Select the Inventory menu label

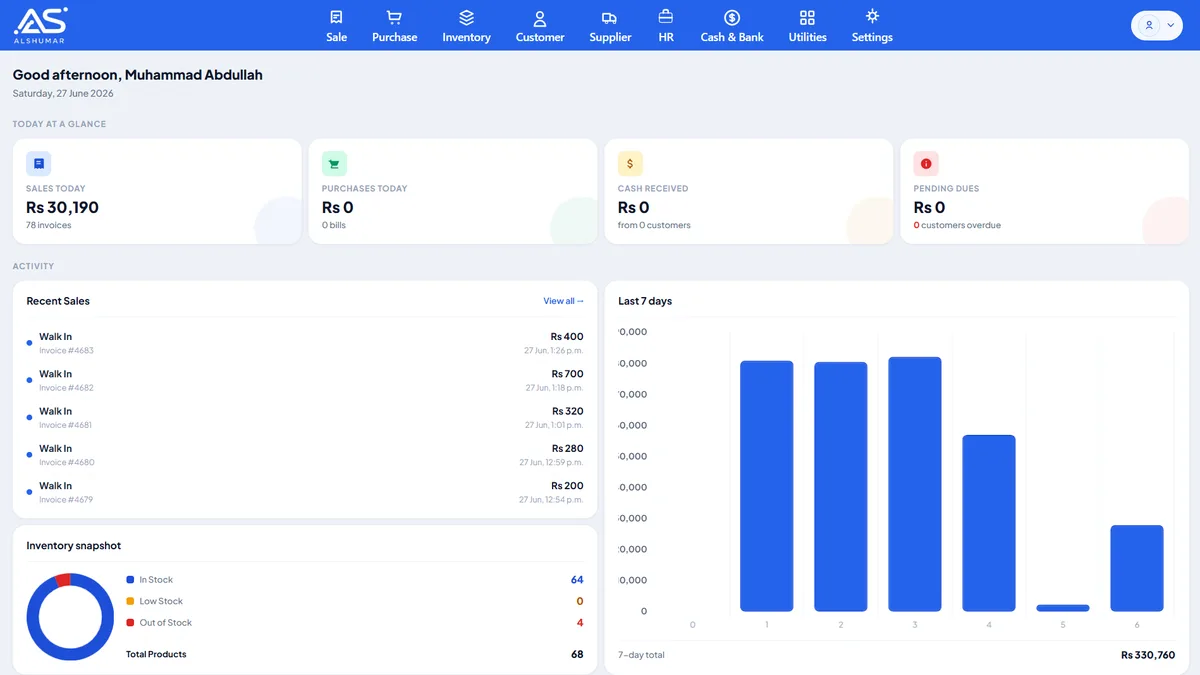[x=466, y=37]
